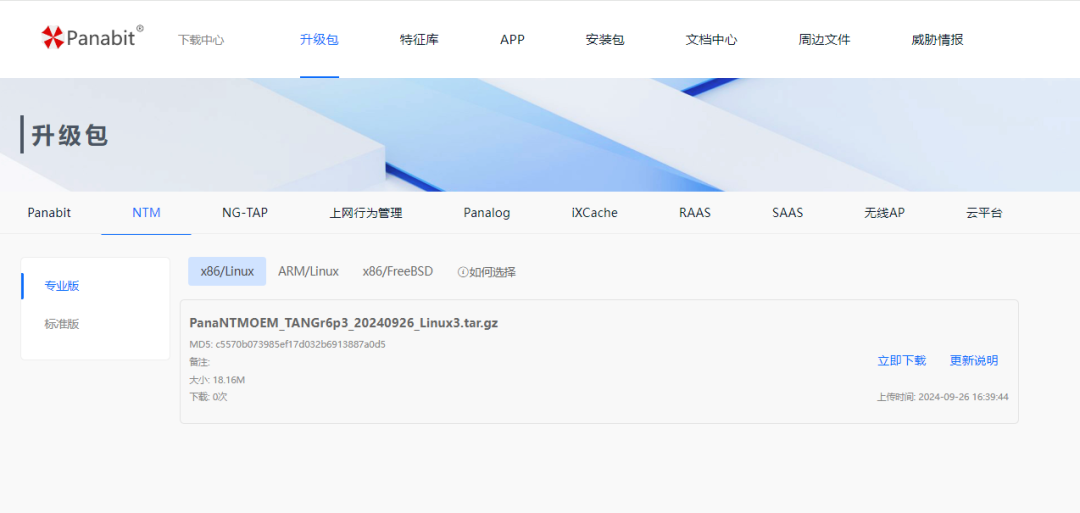
Task: Click 立即下载 for the PanaNTMOEM package
Action: (902, 360)
